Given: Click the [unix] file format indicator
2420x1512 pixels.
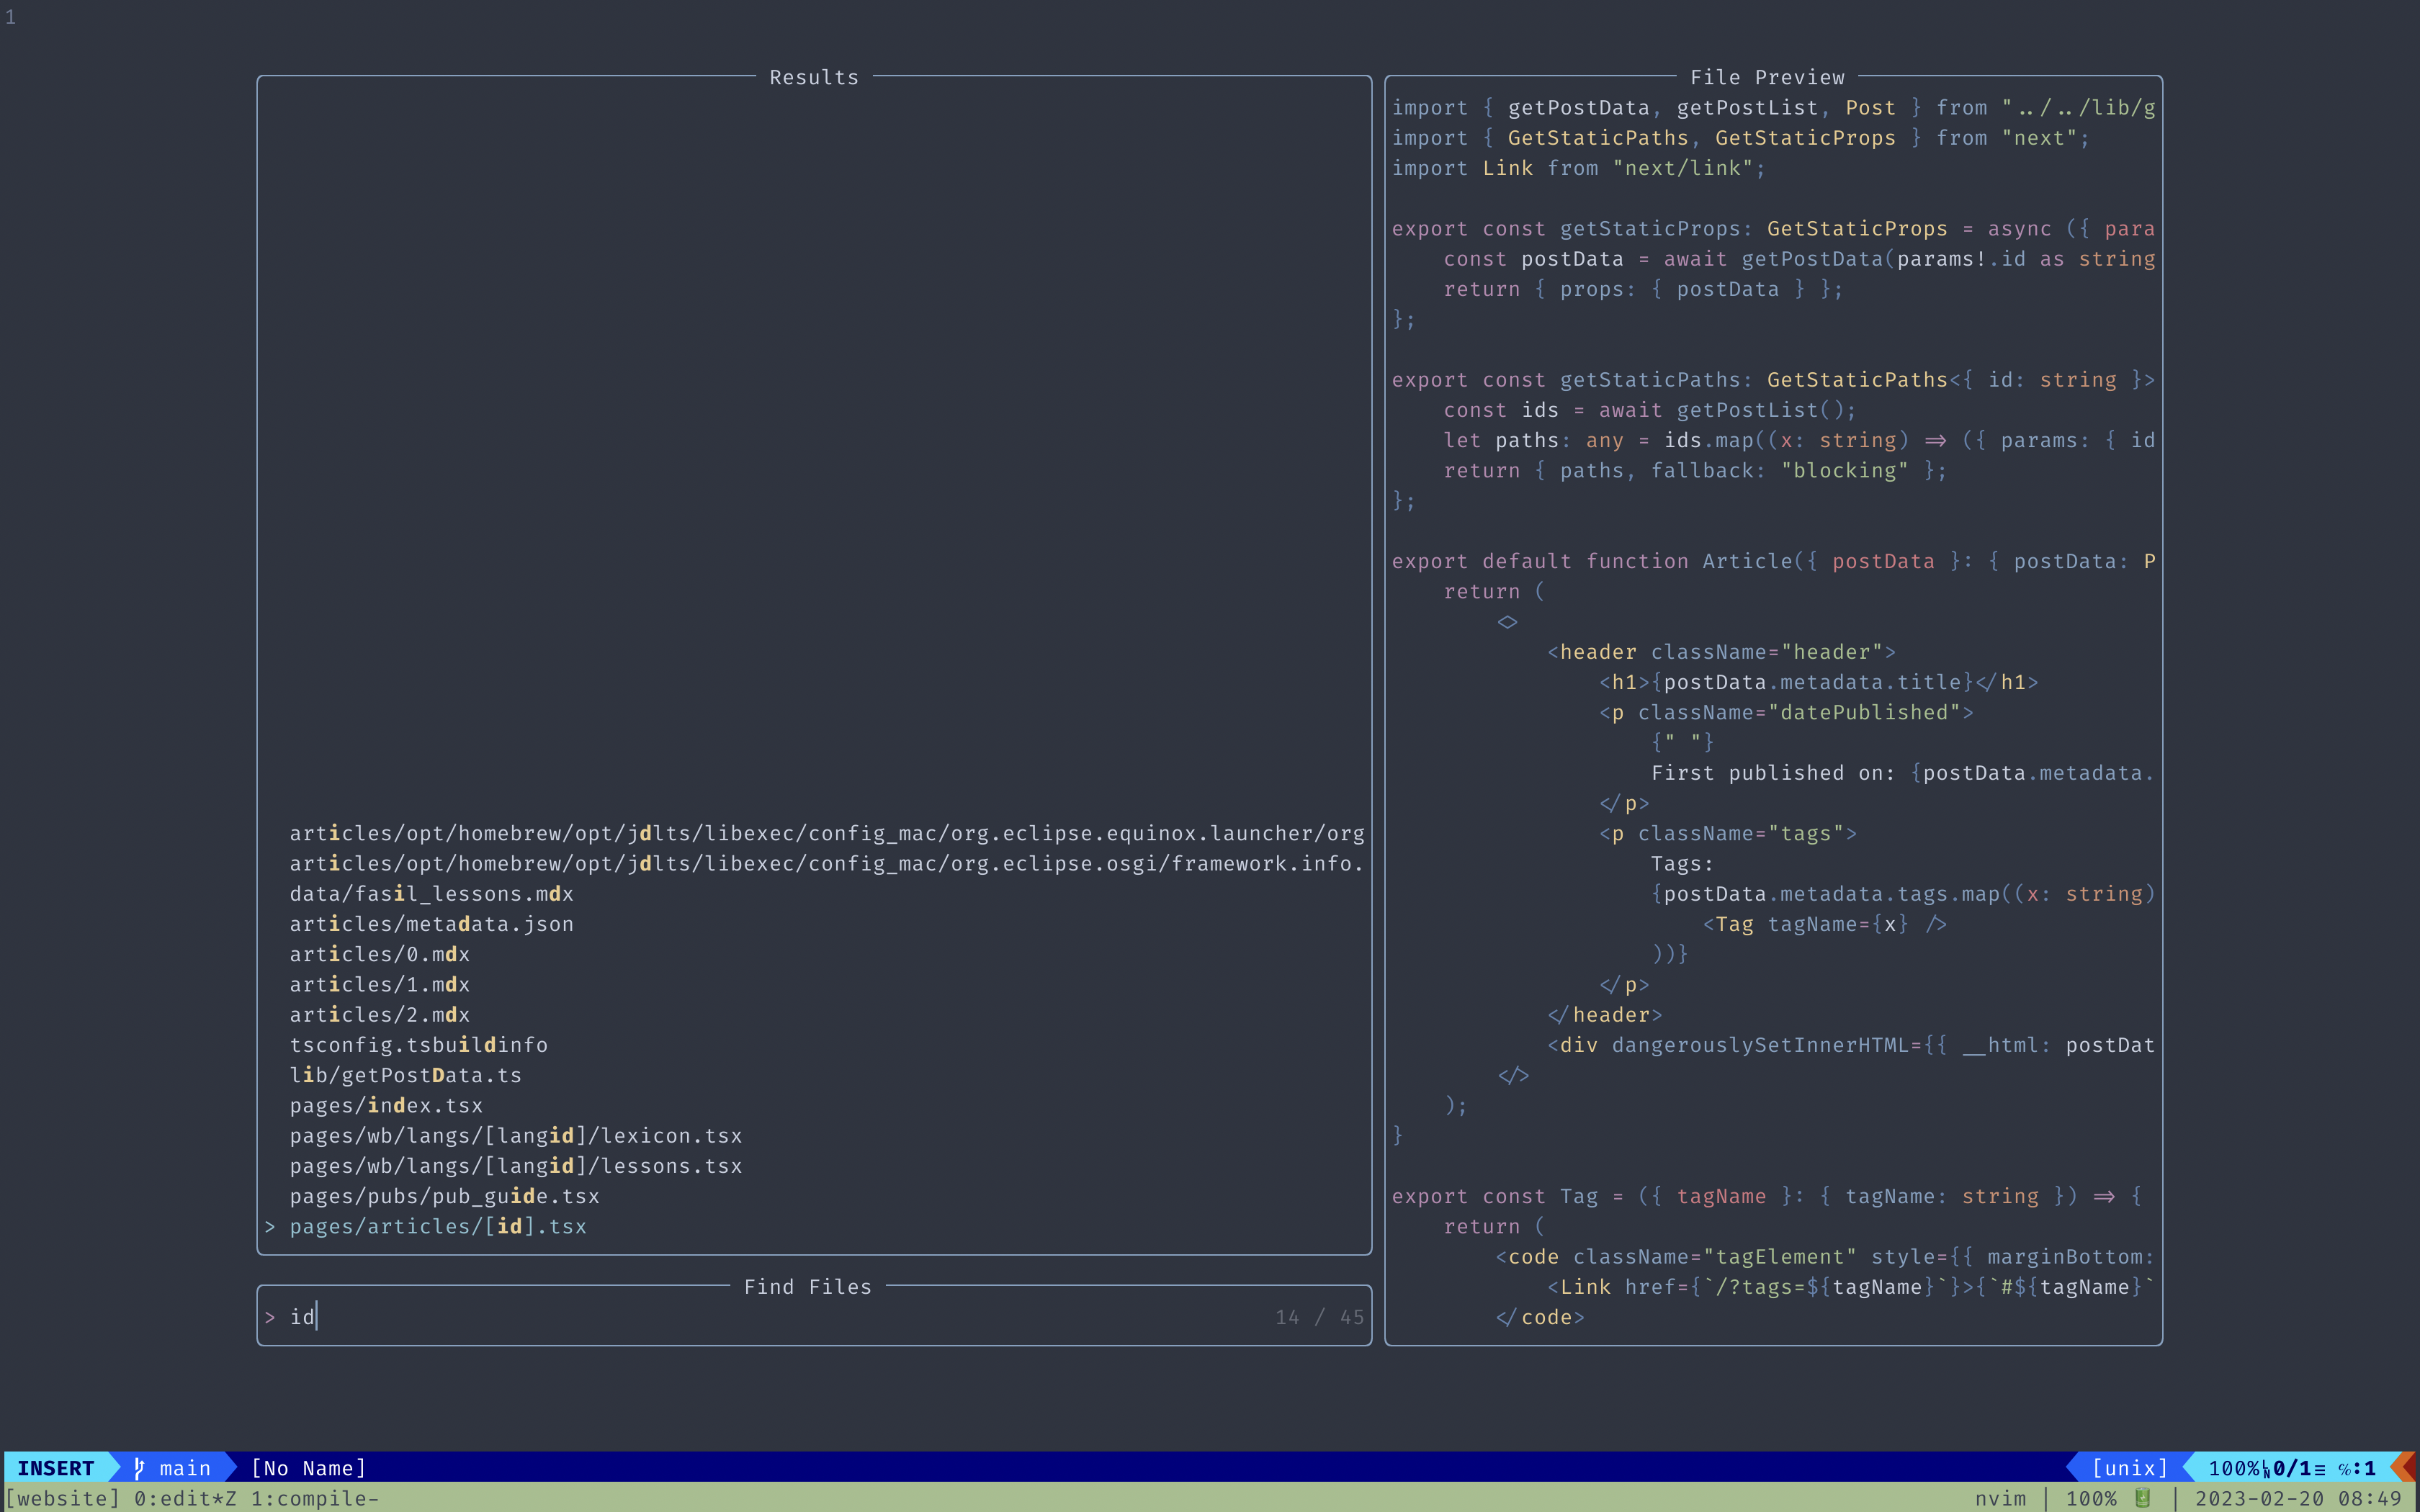Looking at the screenshot, I should tap(2130, 1468).
